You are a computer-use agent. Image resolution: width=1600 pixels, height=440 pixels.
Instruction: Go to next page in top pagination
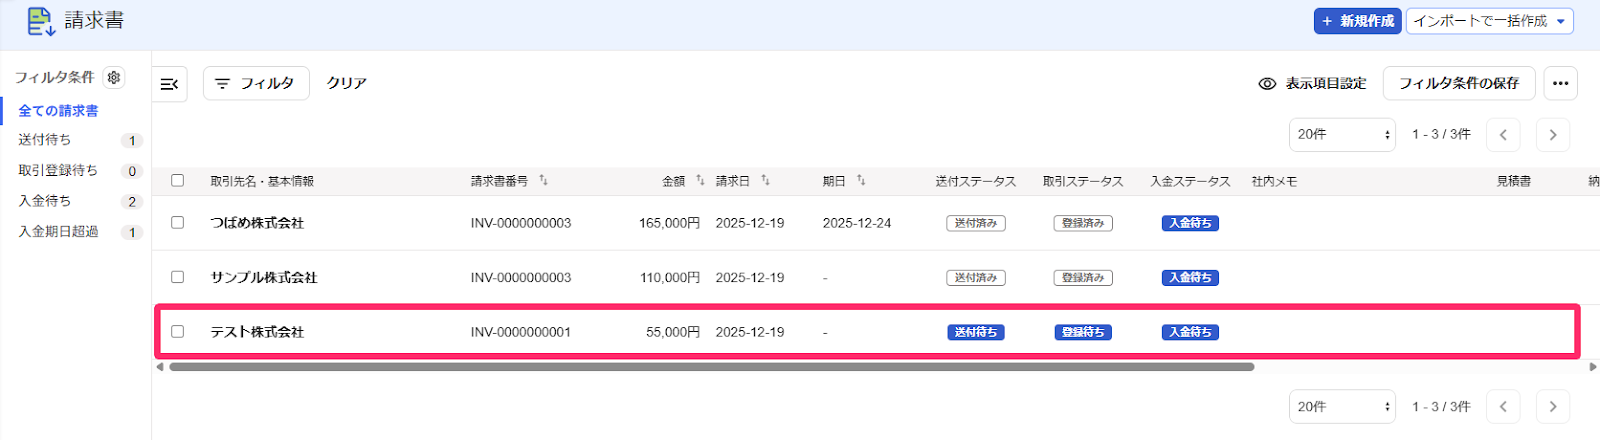point(1552,134)
